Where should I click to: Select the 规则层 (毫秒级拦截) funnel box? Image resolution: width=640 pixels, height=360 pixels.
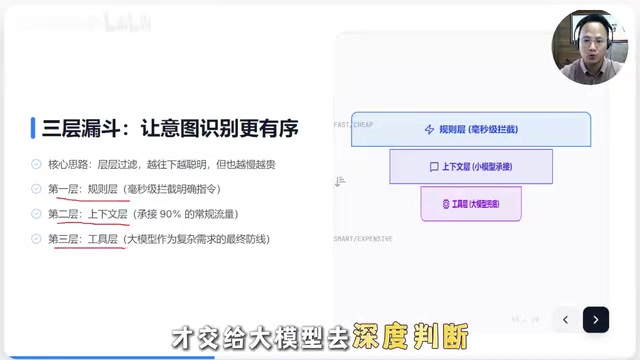point(471,129)
